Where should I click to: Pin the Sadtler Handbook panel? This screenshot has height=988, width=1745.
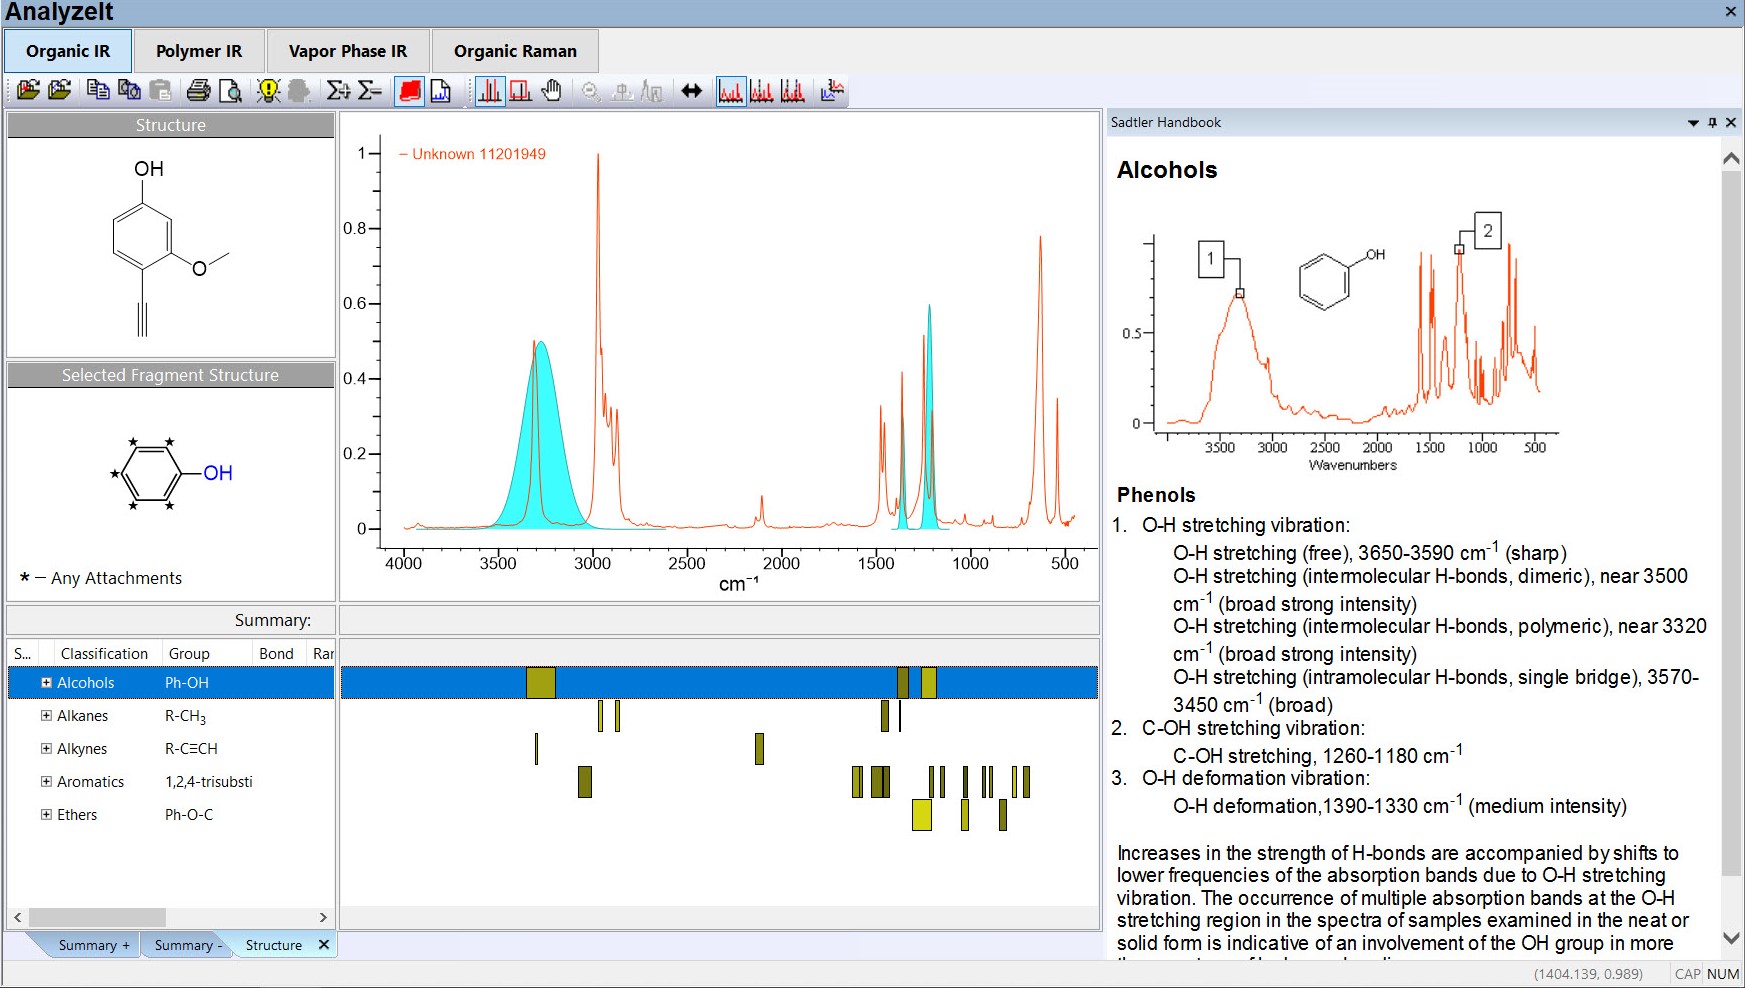[1712, 123]
